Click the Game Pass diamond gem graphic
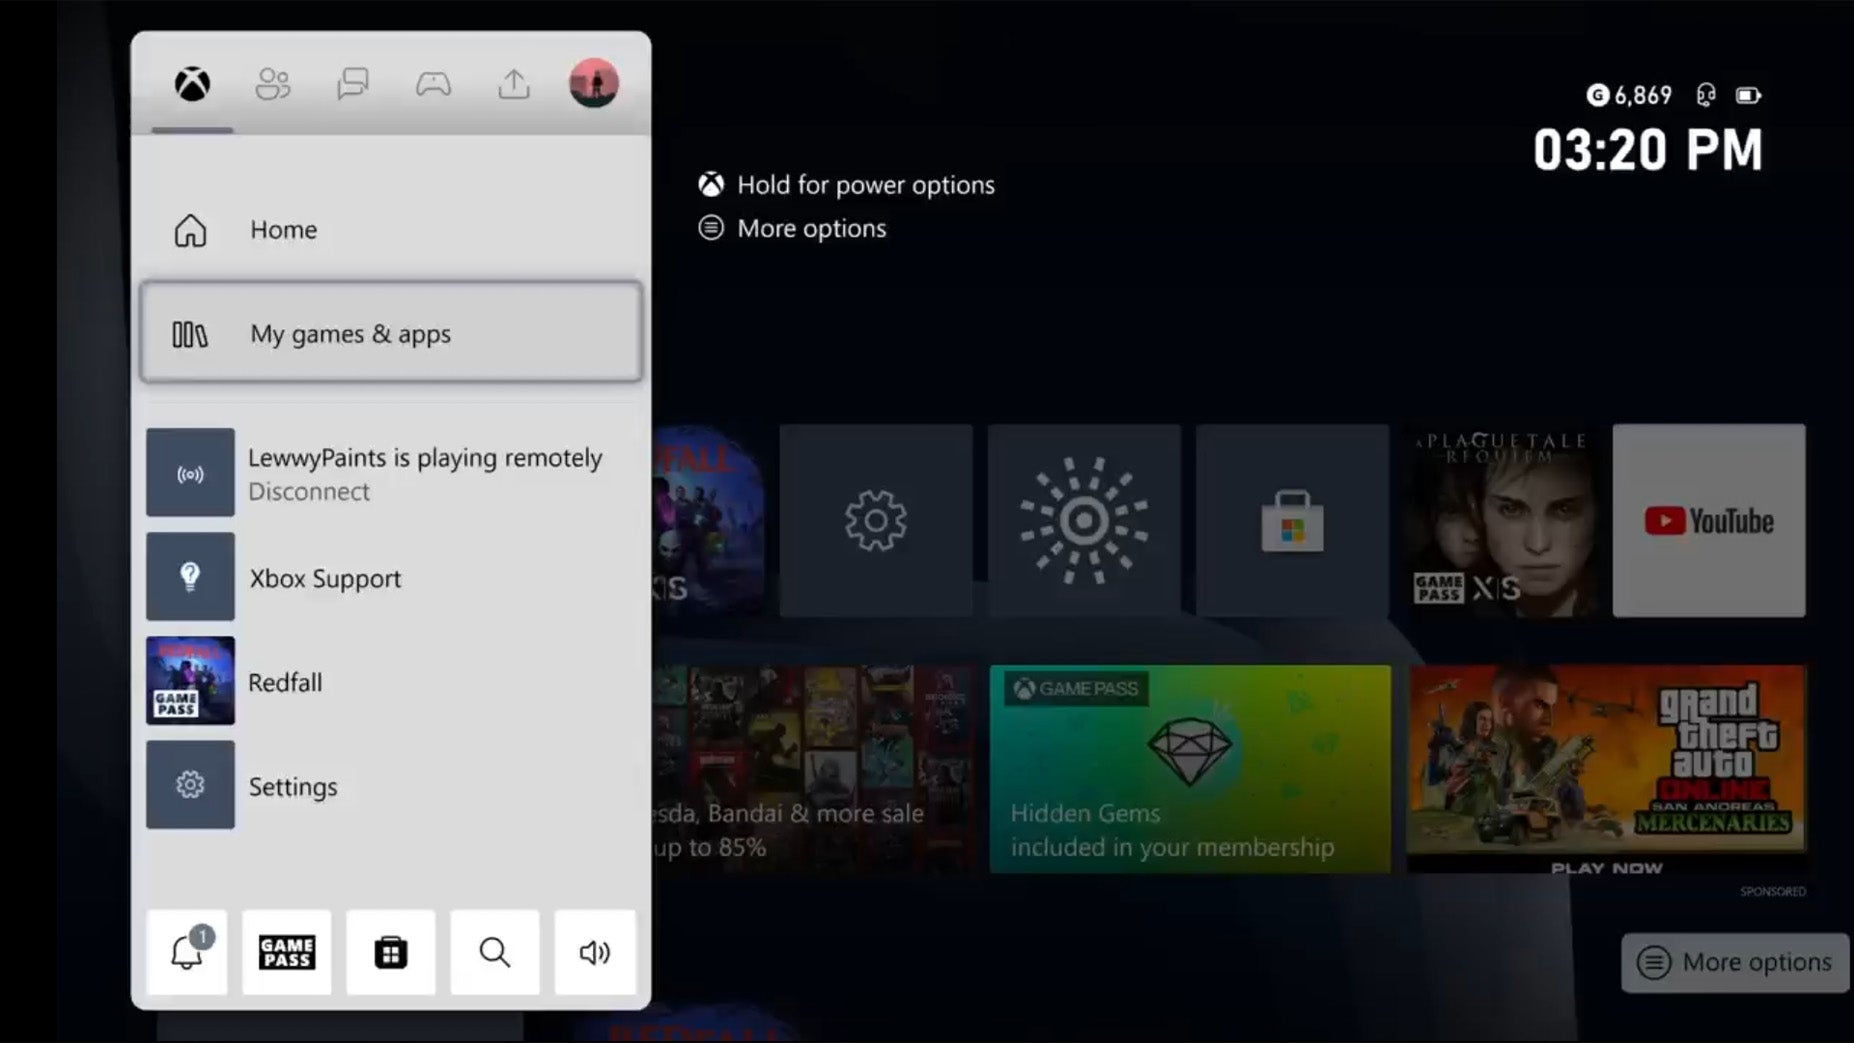This screenshot has height=1043, width=1854. pos(1190,750)
